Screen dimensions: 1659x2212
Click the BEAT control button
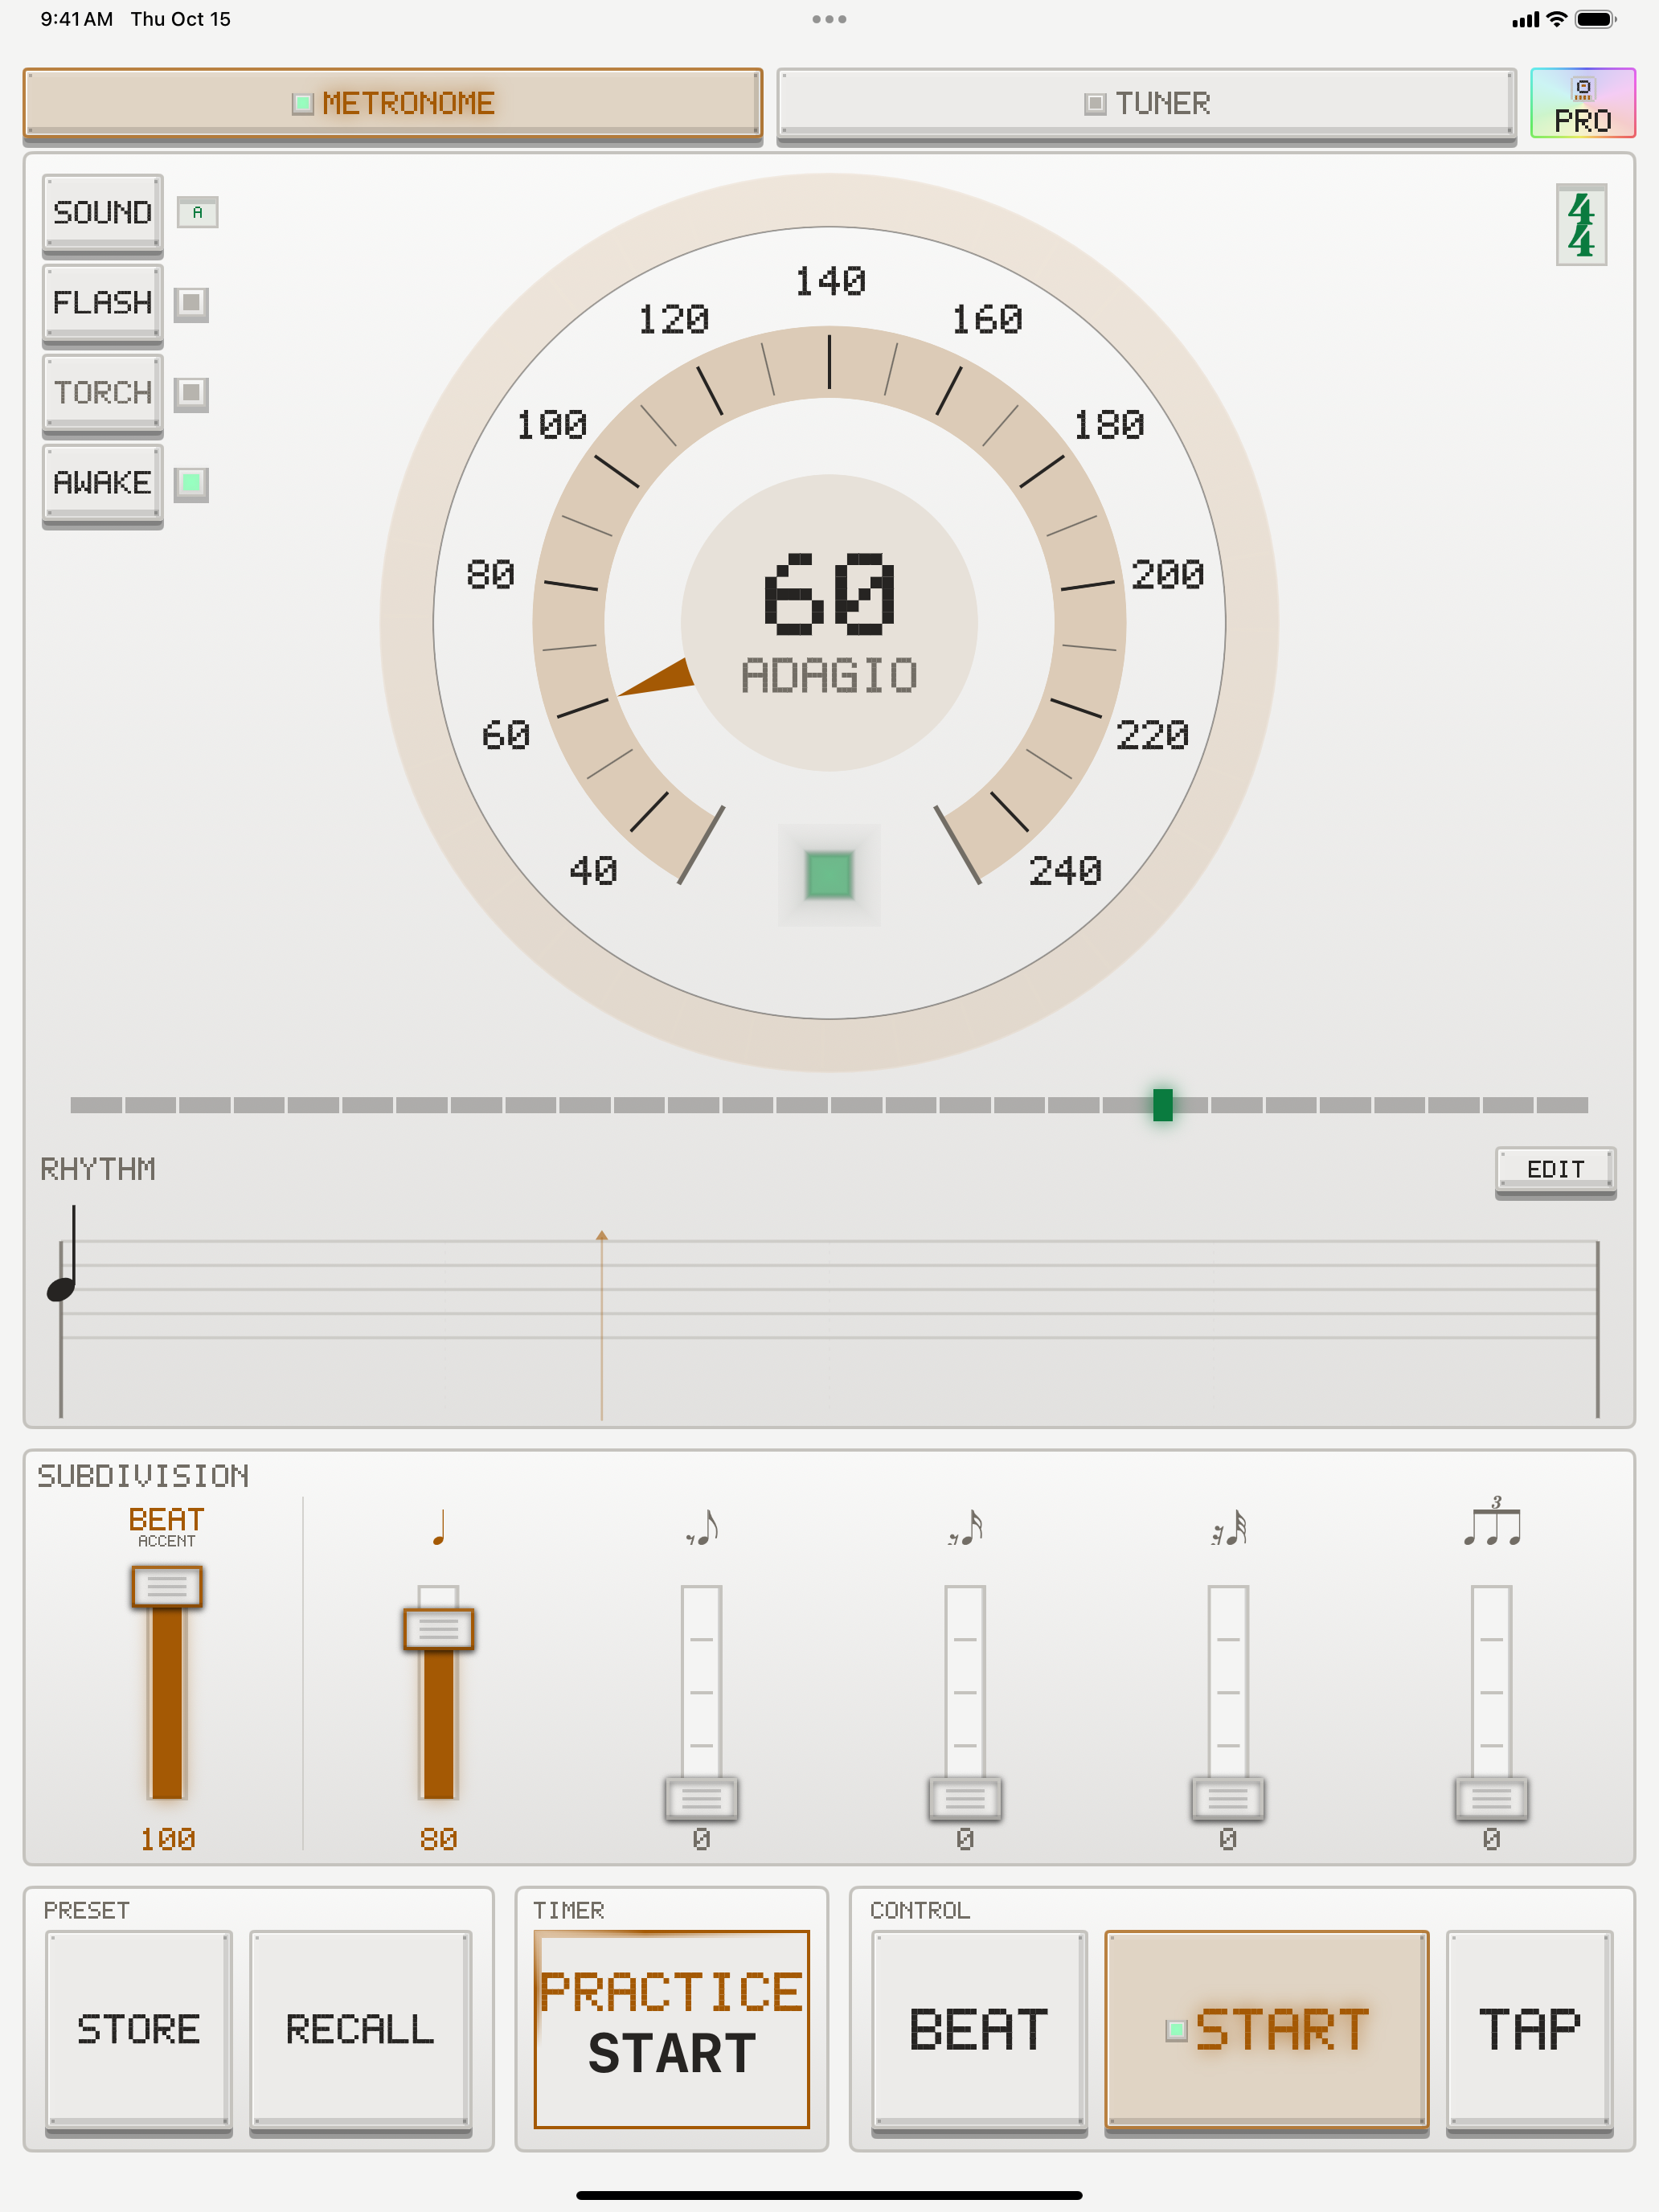[x=979, y=2030]
